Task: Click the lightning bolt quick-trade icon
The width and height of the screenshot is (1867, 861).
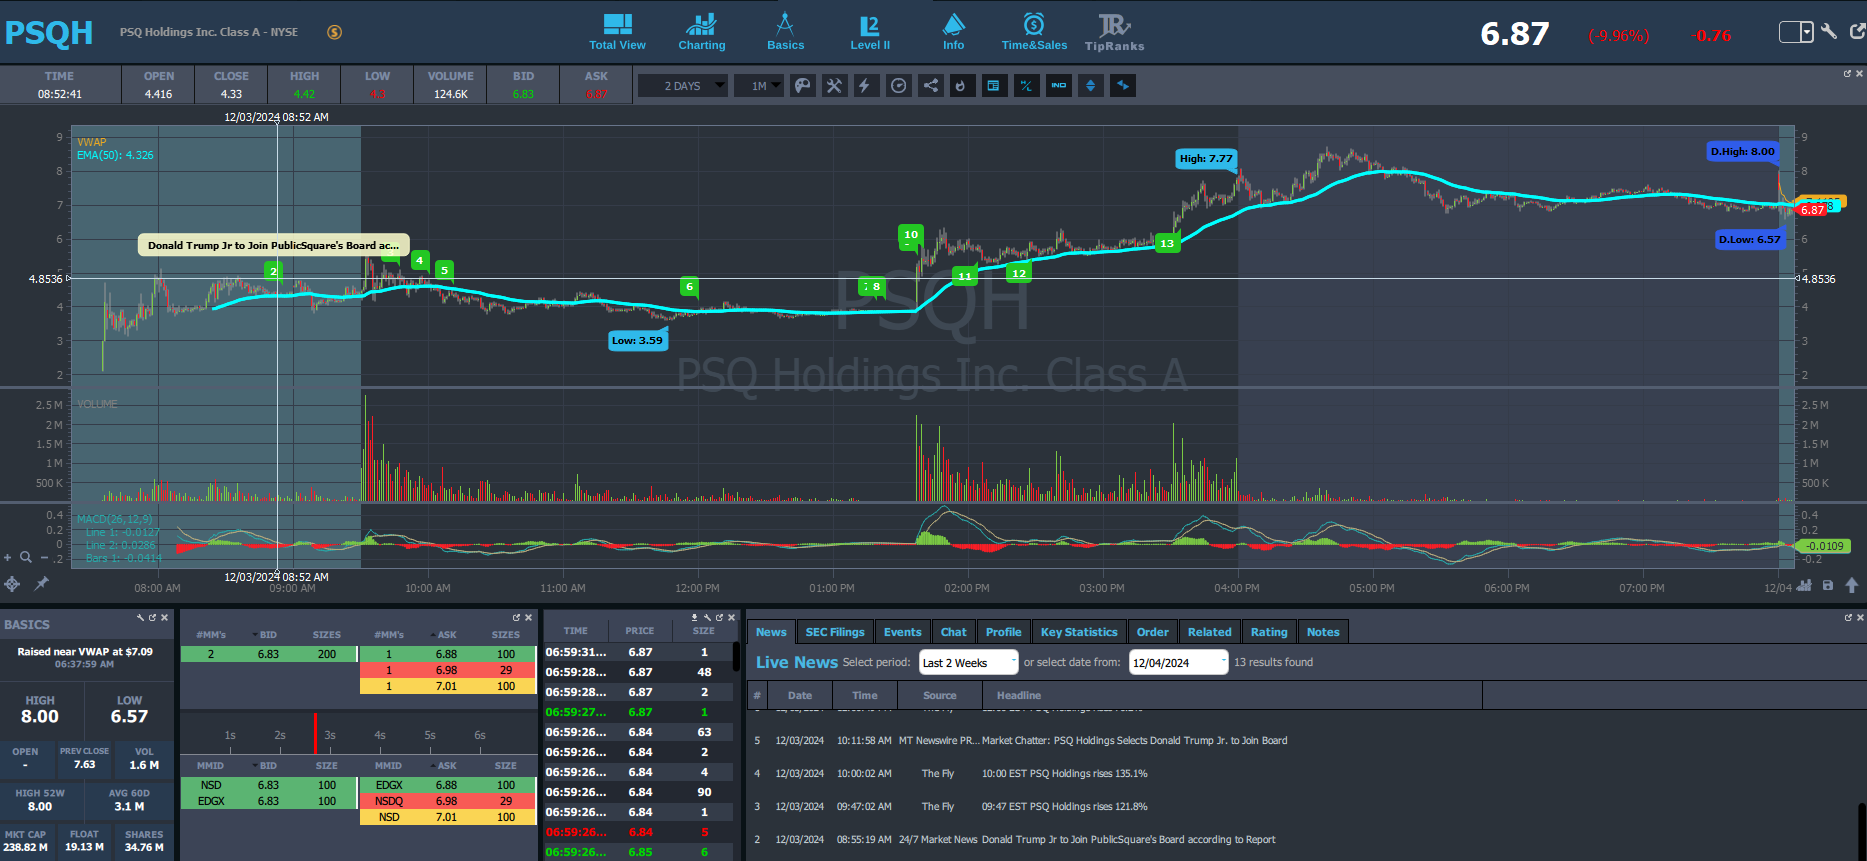Action: click(x=865, y=86)
